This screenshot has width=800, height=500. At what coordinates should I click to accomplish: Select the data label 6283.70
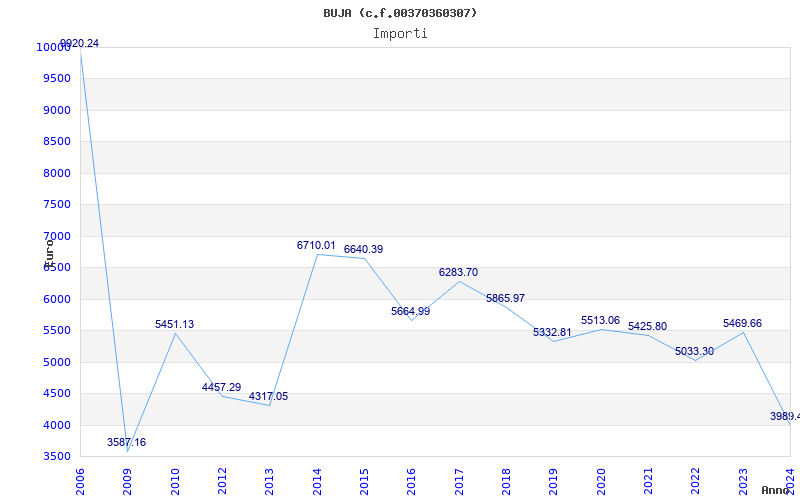[x=459, y=272]
